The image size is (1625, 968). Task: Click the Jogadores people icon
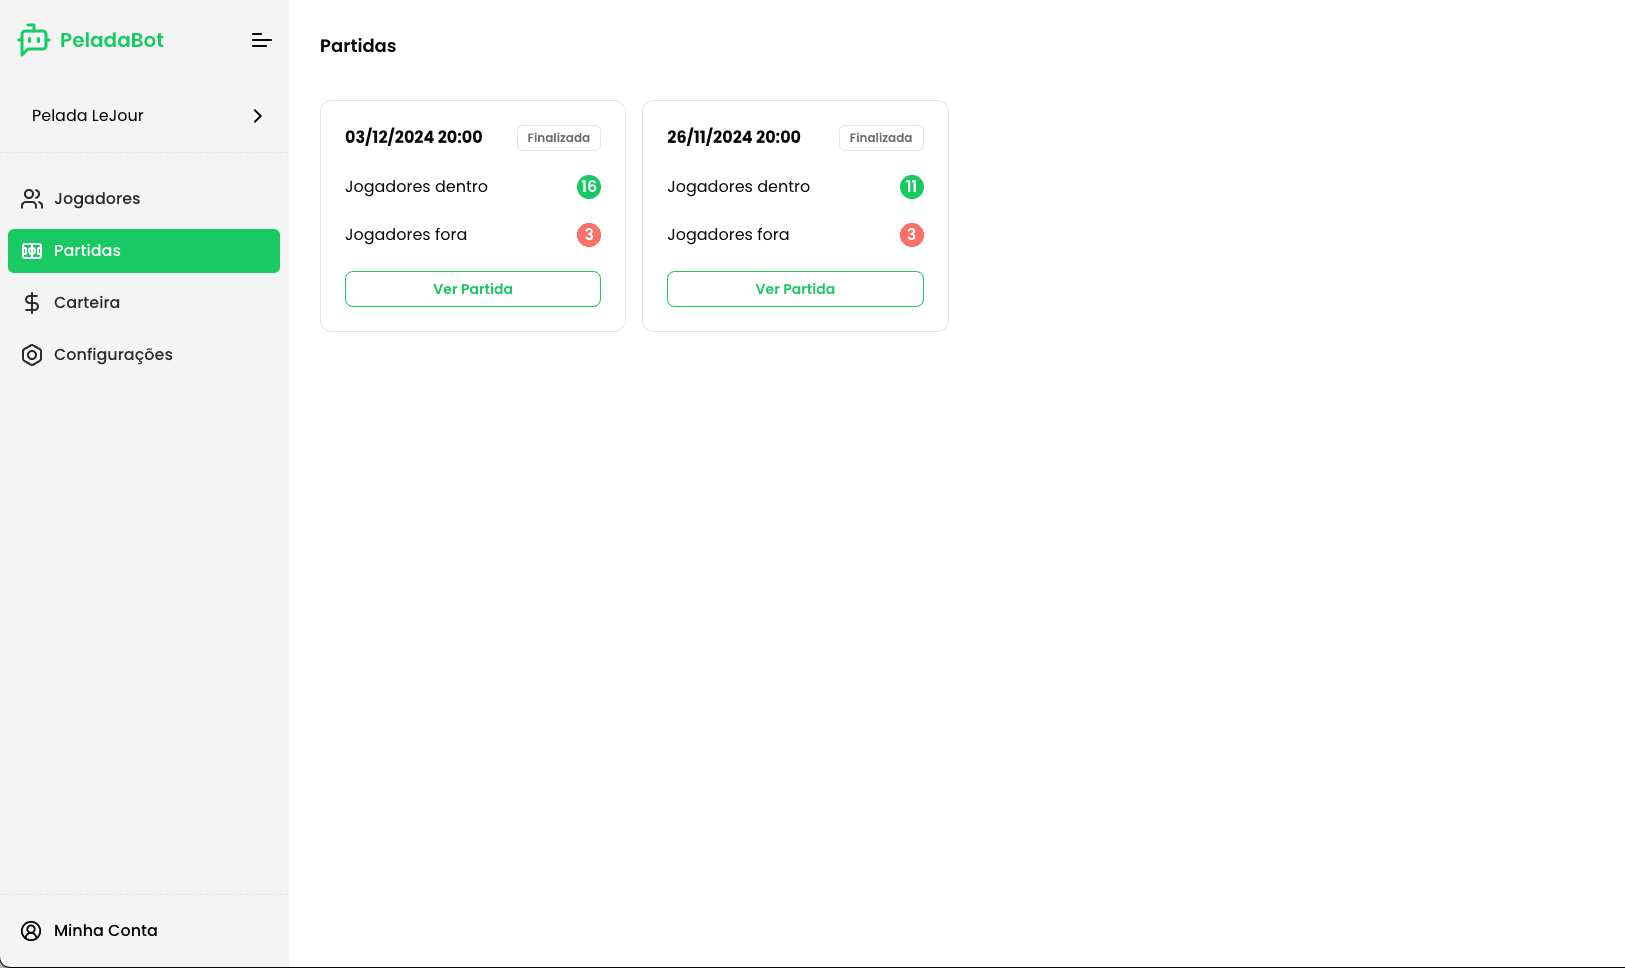32,199
